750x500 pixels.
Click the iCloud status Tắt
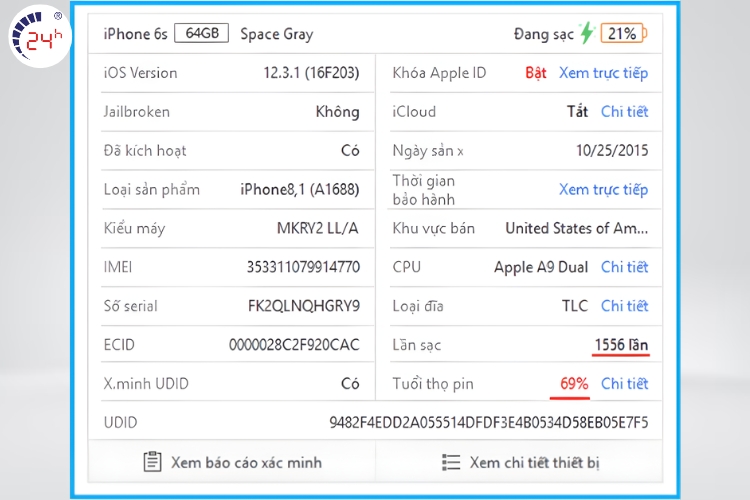coord(577,112)
